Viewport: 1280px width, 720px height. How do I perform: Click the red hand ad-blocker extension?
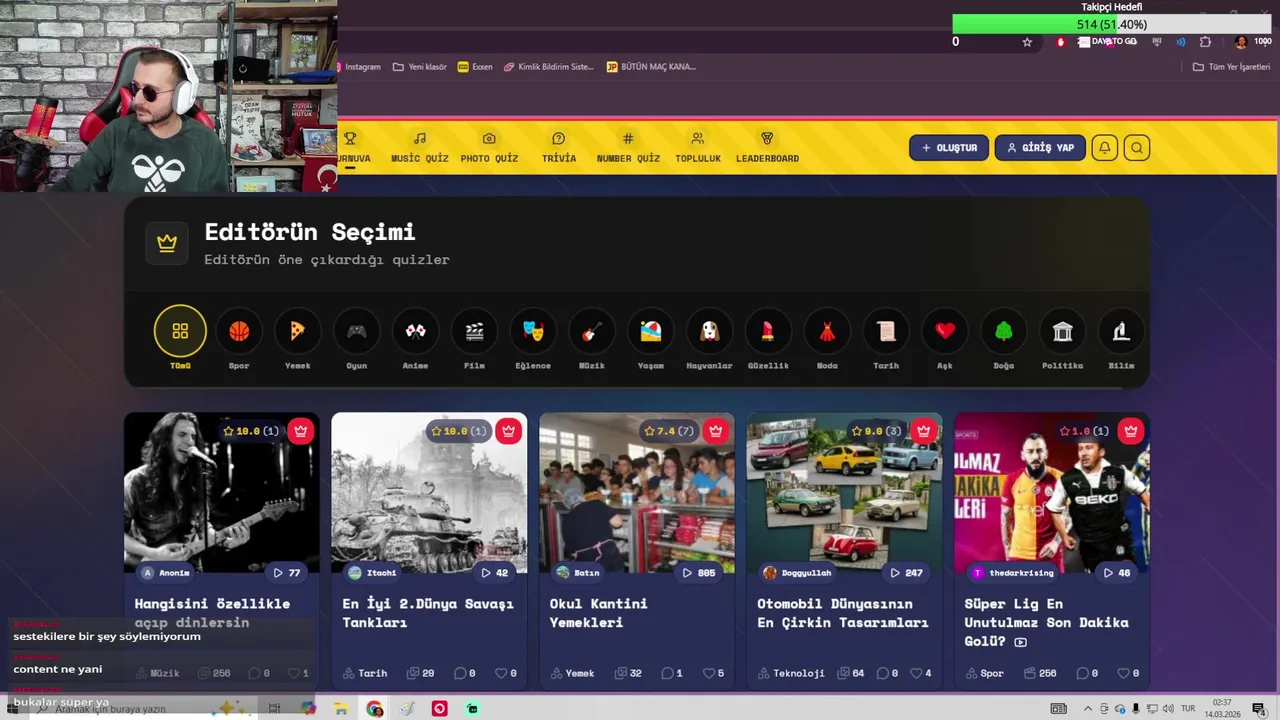(x=1061, y=42)
